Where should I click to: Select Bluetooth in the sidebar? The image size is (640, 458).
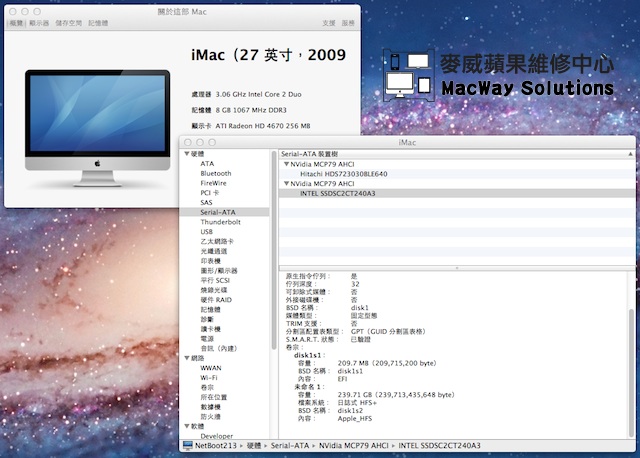(216, 173)
